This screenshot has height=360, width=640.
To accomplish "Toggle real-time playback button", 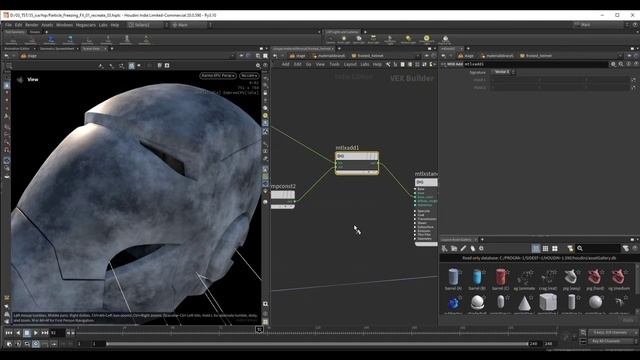I will [36, 344].
